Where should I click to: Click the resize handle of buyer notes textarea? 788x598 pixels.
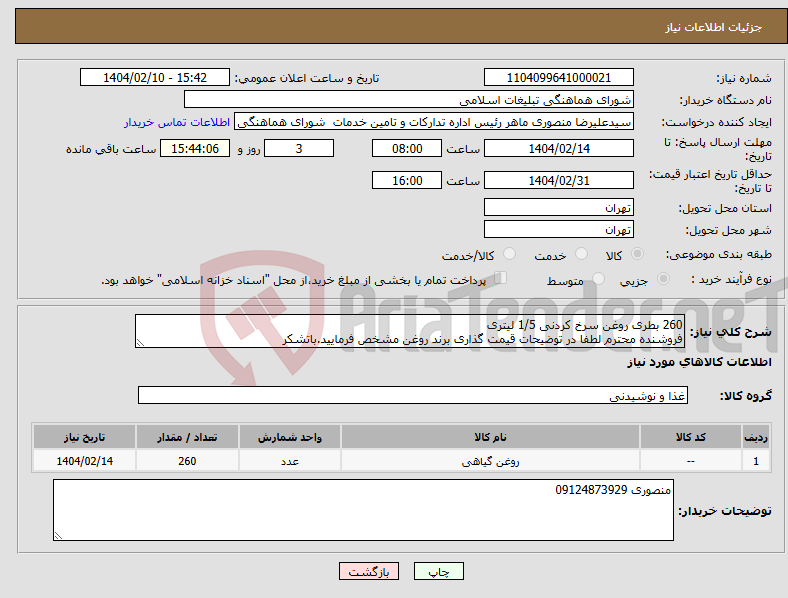click(x=58, y=536)
